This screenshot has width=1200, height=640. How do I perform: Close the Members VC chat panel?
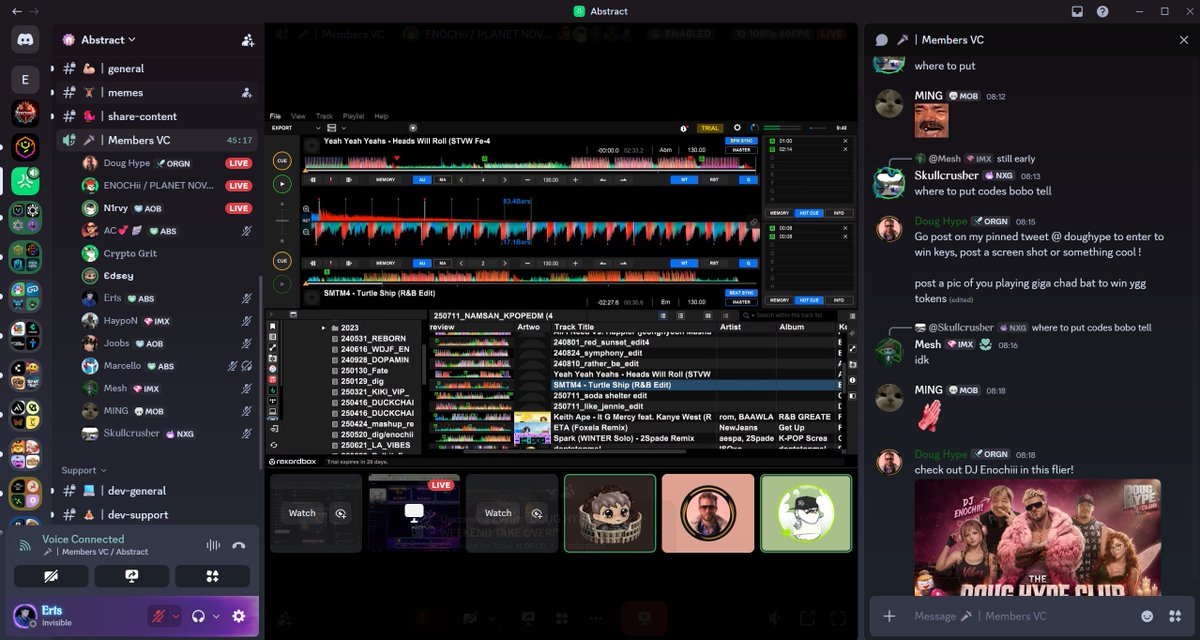[x=1184, y=40]
